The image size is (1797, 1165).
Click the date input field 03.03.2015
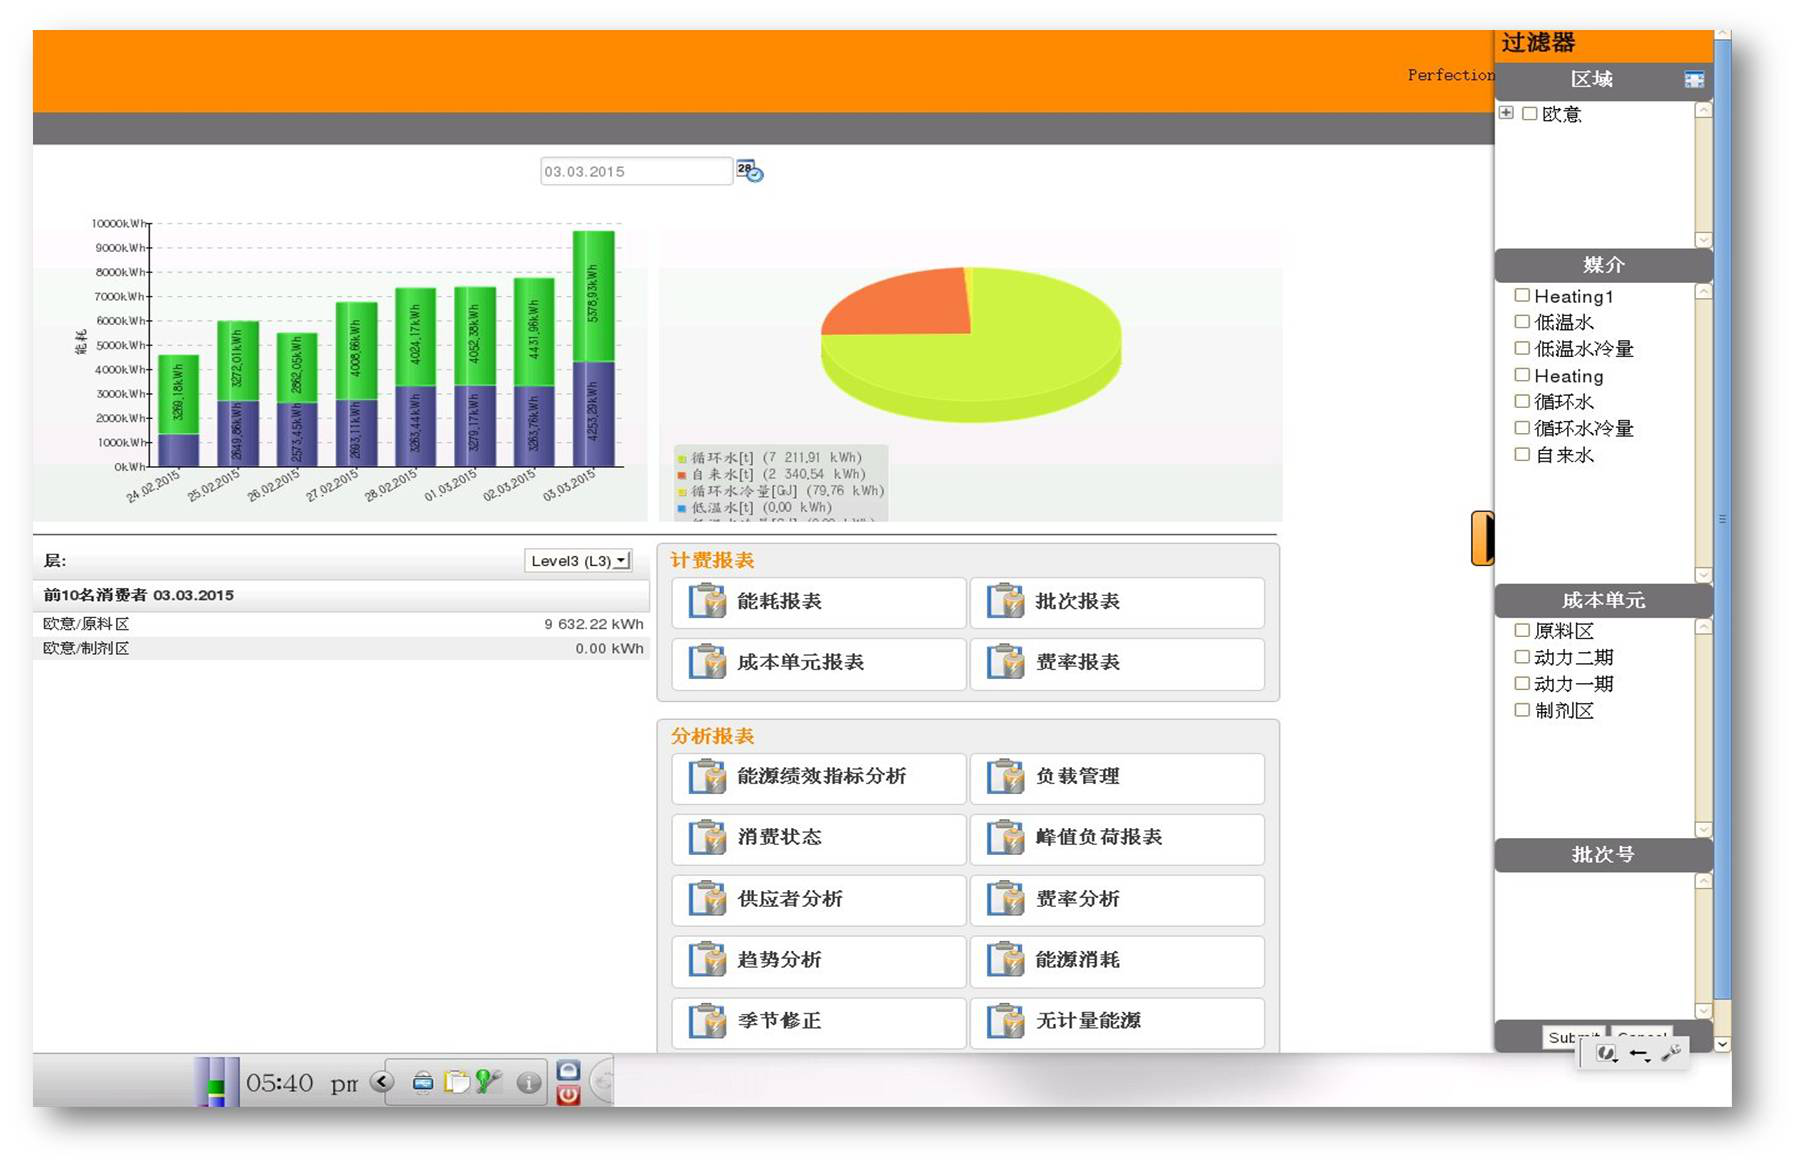click(x=635, y=172)
